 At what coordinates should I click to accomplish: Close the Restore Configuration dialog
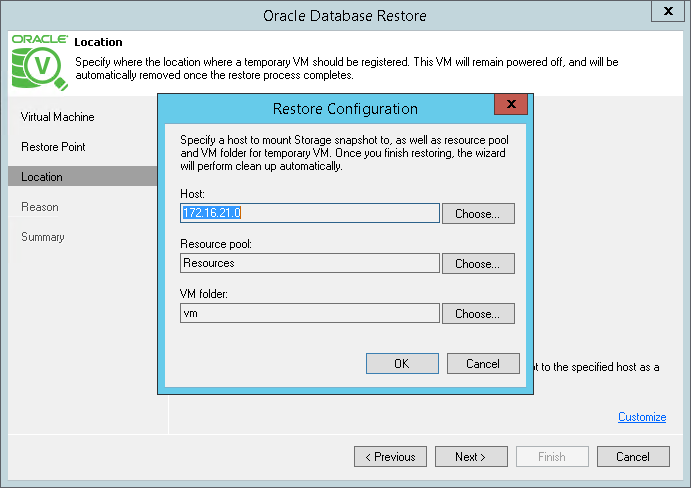click(511, 105)
